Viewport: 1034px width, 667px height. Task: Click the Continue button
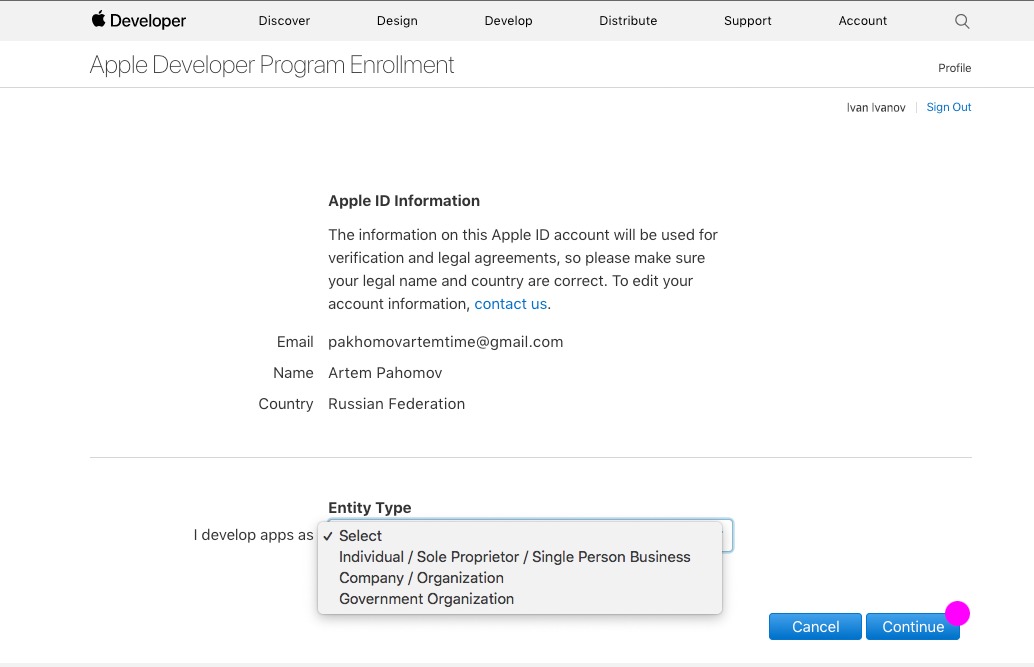912,626
